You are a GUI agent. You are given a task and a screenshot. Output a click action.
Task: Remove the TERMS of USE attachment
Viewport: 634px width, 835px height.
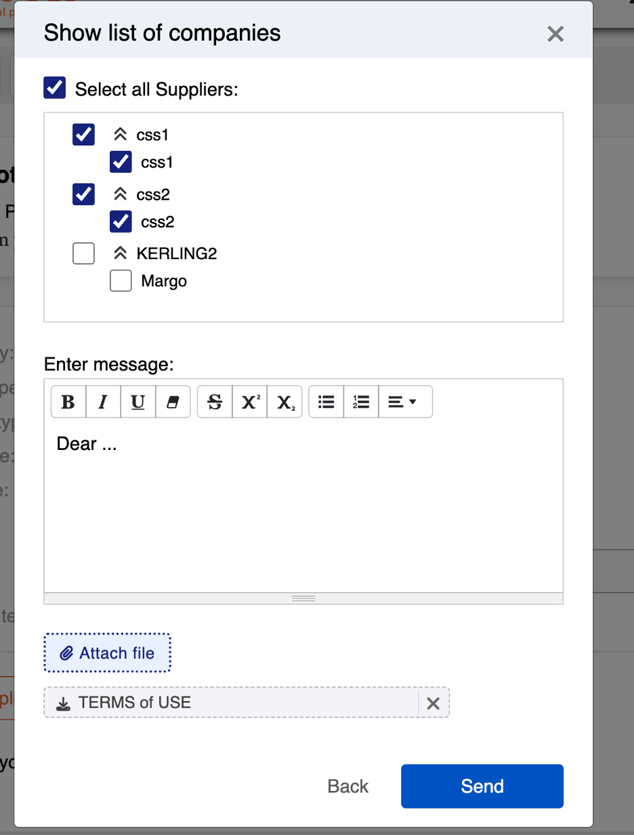pyautogui.click(x=433, y=703)
